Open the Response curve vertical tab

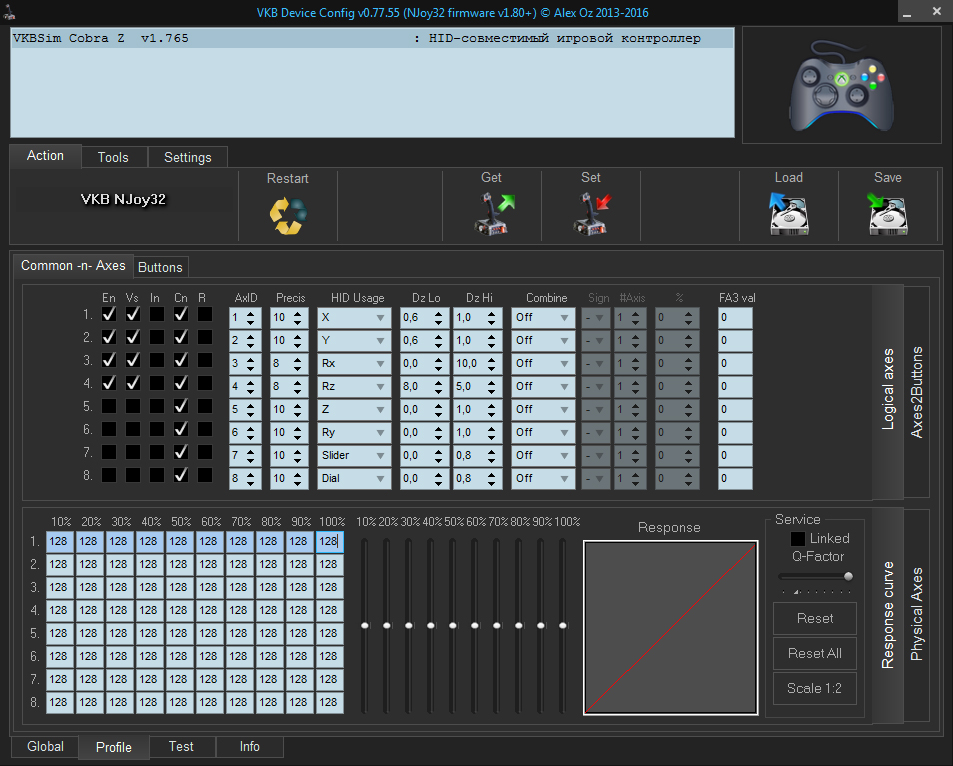point(888,614)
